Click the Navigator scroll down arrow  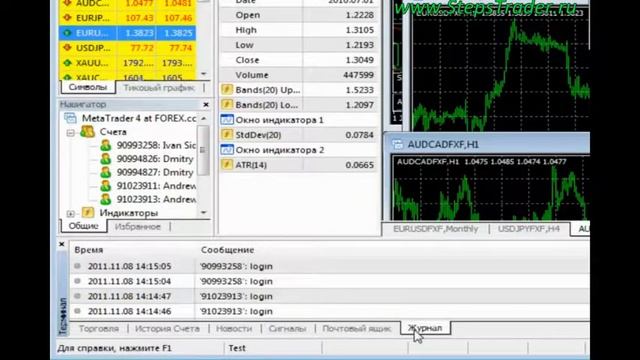pyautogui.click(x=204, y=213)
